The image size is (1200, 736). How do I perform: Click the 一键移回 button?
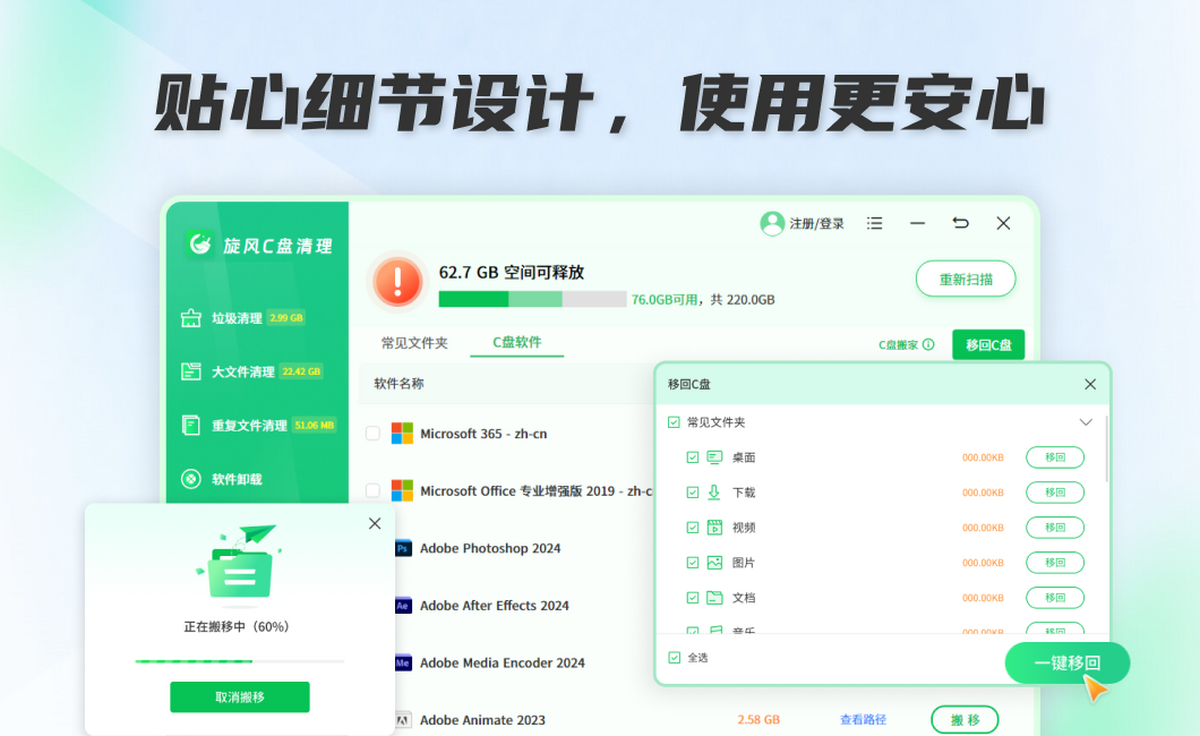1067,662
